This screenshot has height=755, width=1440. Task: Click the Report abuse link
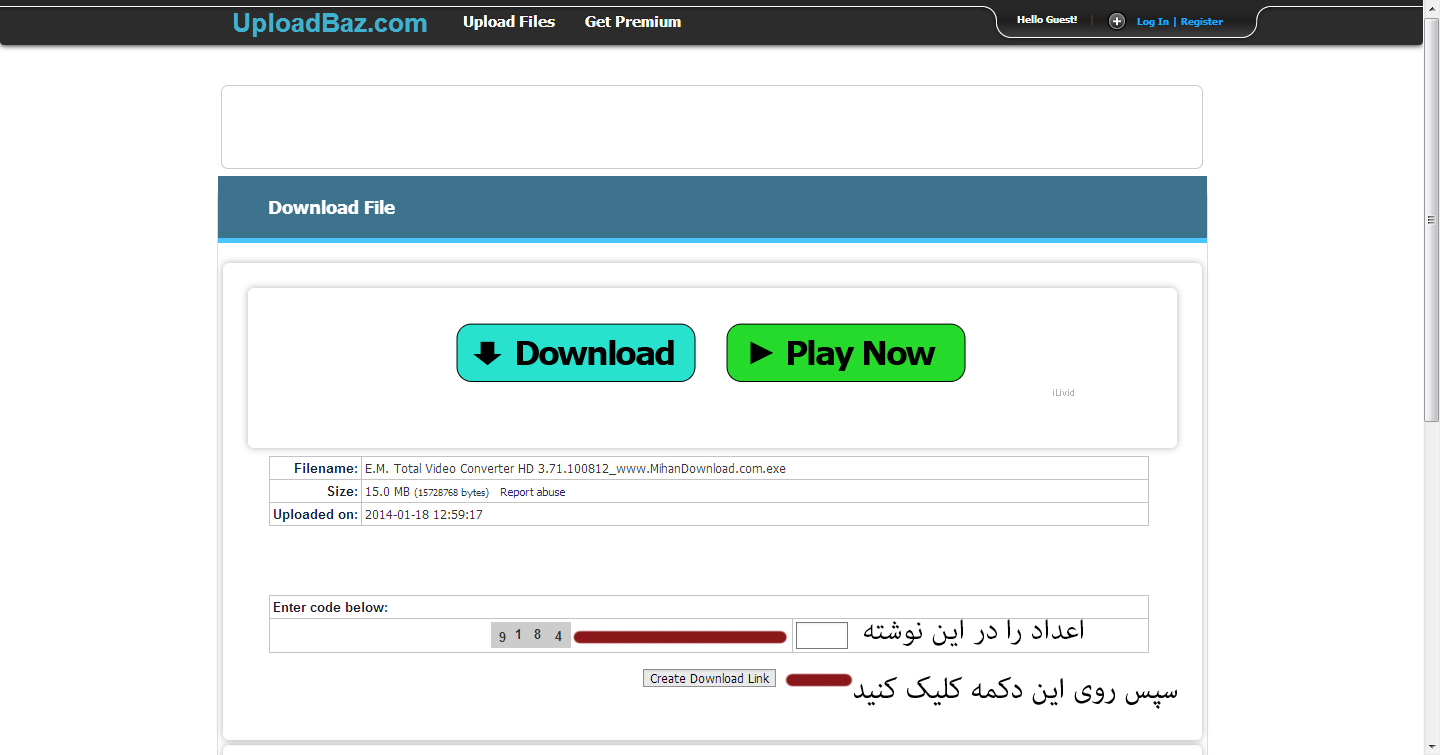[x=532, y=492]
